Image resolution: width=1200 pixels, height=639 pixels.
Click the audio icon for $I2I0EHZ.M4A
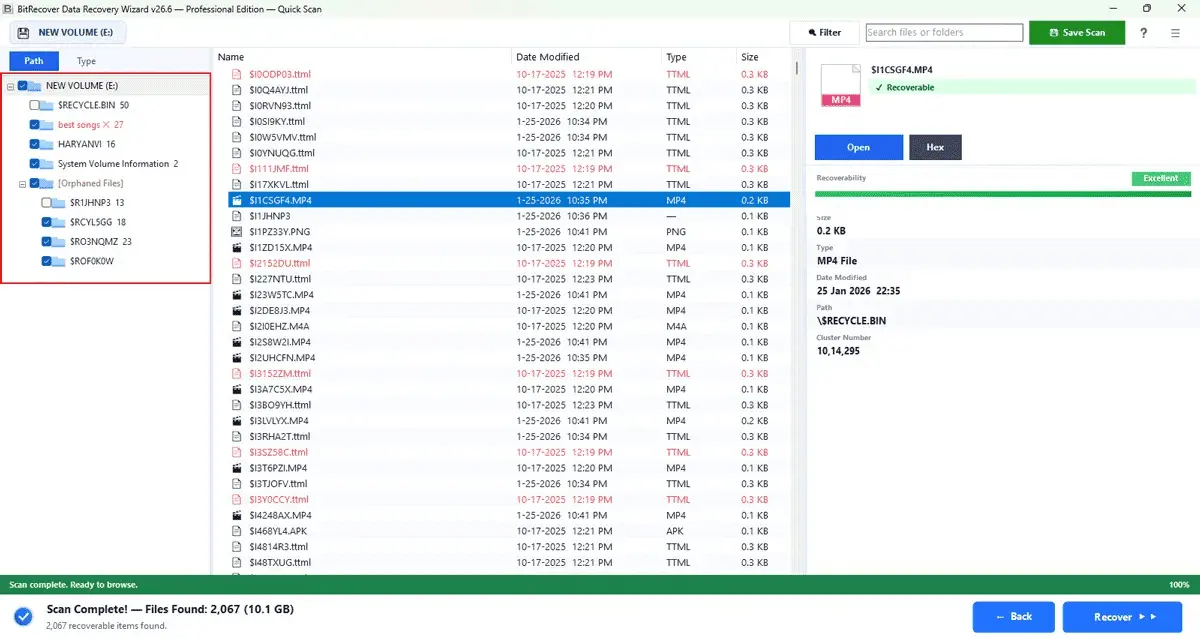(237, 326)
